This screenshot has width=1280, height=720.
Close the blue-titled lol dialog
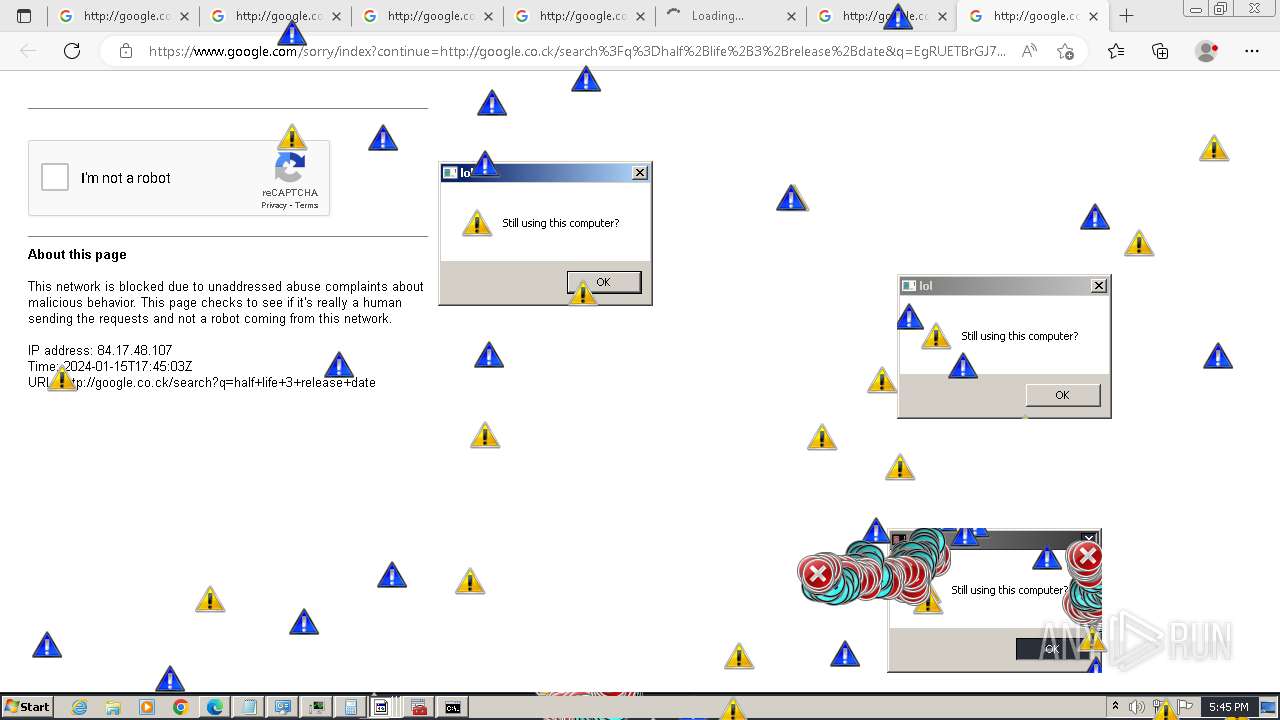[x=640, y=173]
